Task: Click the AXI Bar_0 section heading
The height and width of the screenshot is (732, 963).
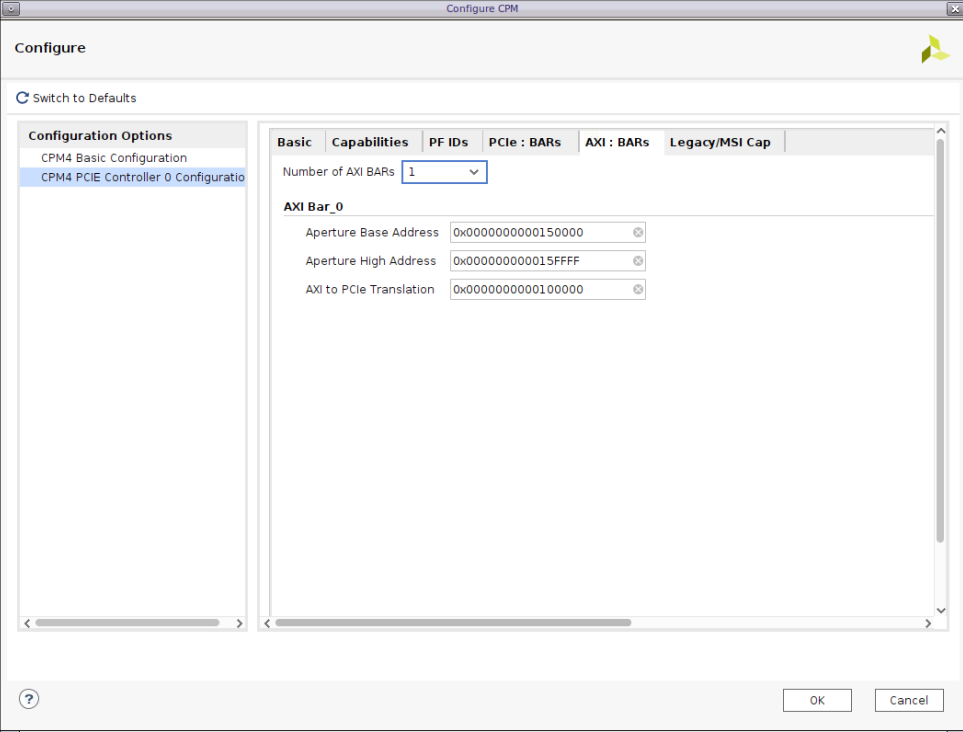Action: pos(313,207)
